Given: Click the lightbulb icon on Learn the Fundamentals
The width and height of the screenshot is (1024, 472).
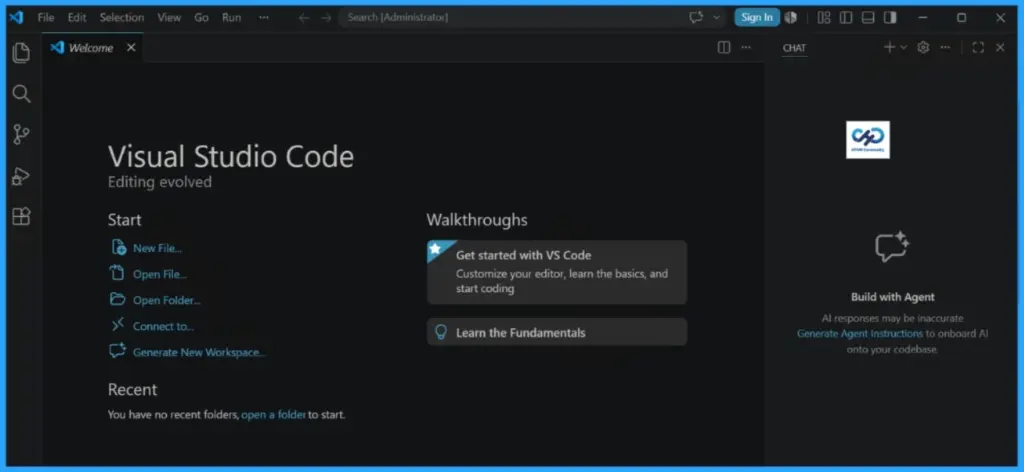Looking at the screenshot, I should coord(441,332).
